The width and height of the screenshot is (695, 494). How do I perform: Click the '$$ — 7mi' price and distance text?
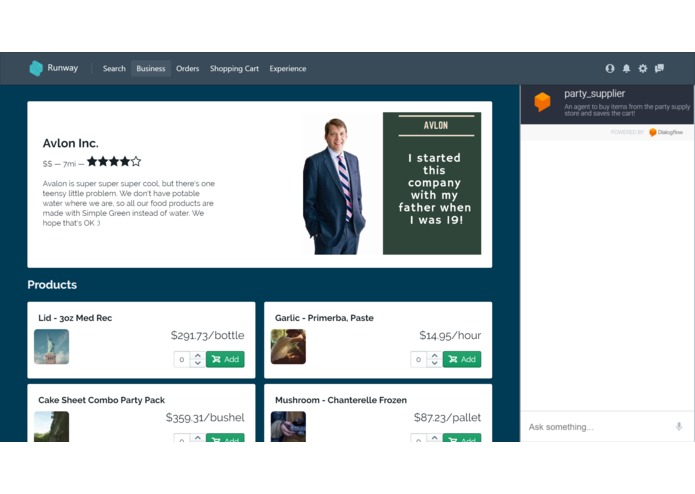tap(59, 164)
